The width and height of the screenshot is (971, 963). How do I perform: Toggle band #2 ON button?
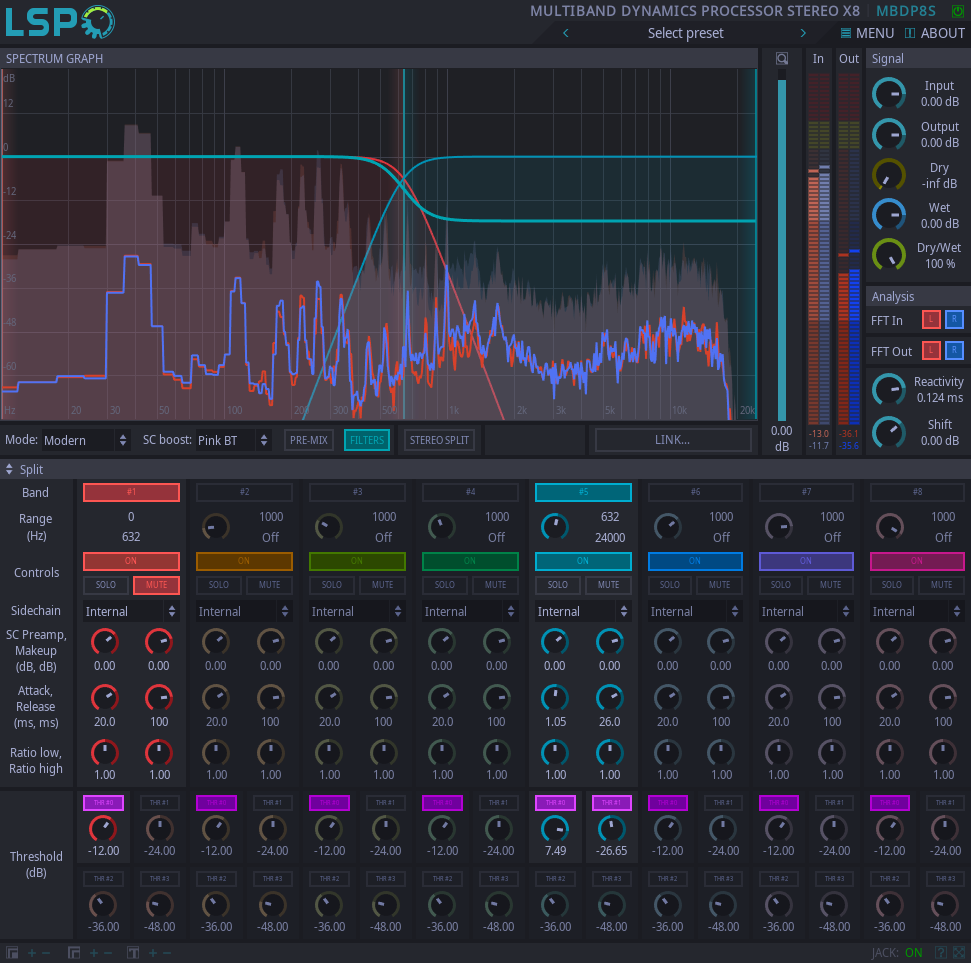[x=244, y=561]
